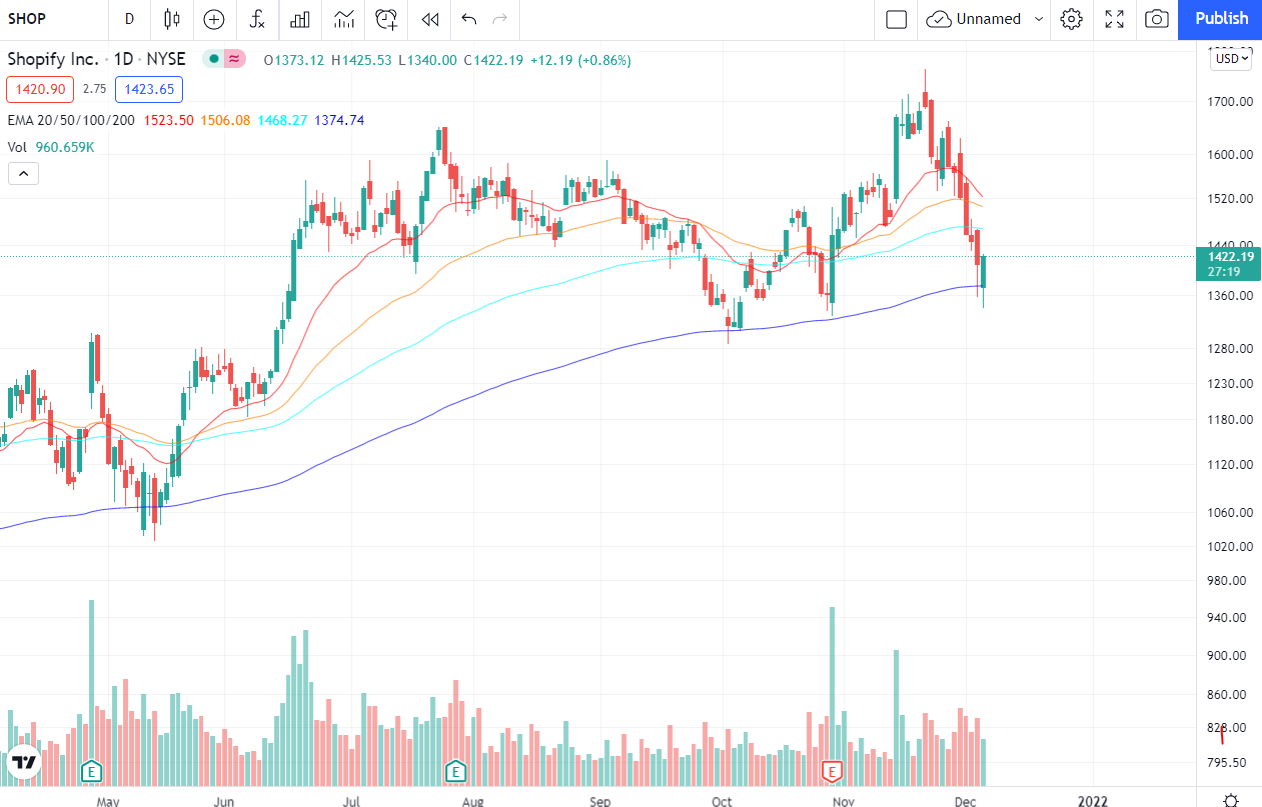Click the 1060.00 price scale label

tap(1229, 512)
